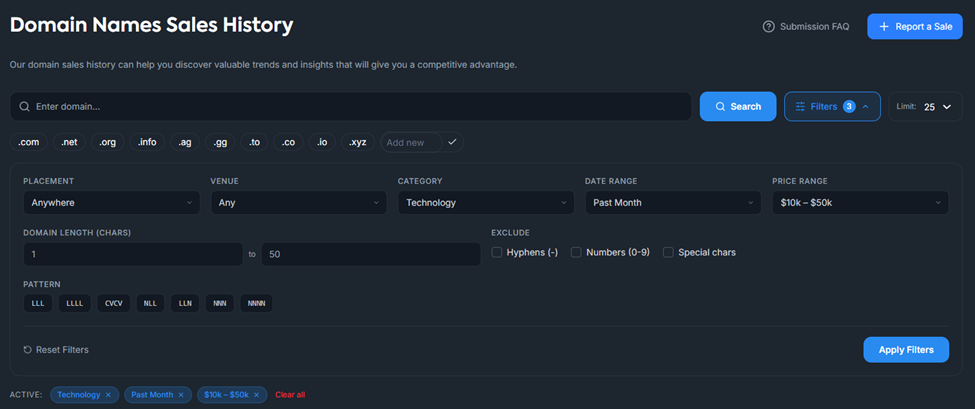Enable the Hyphens (-) exclude checkbox
Image resolution: width=975 pixels, height=409 pixels.
pyautogui.click(x=497, y=253)
